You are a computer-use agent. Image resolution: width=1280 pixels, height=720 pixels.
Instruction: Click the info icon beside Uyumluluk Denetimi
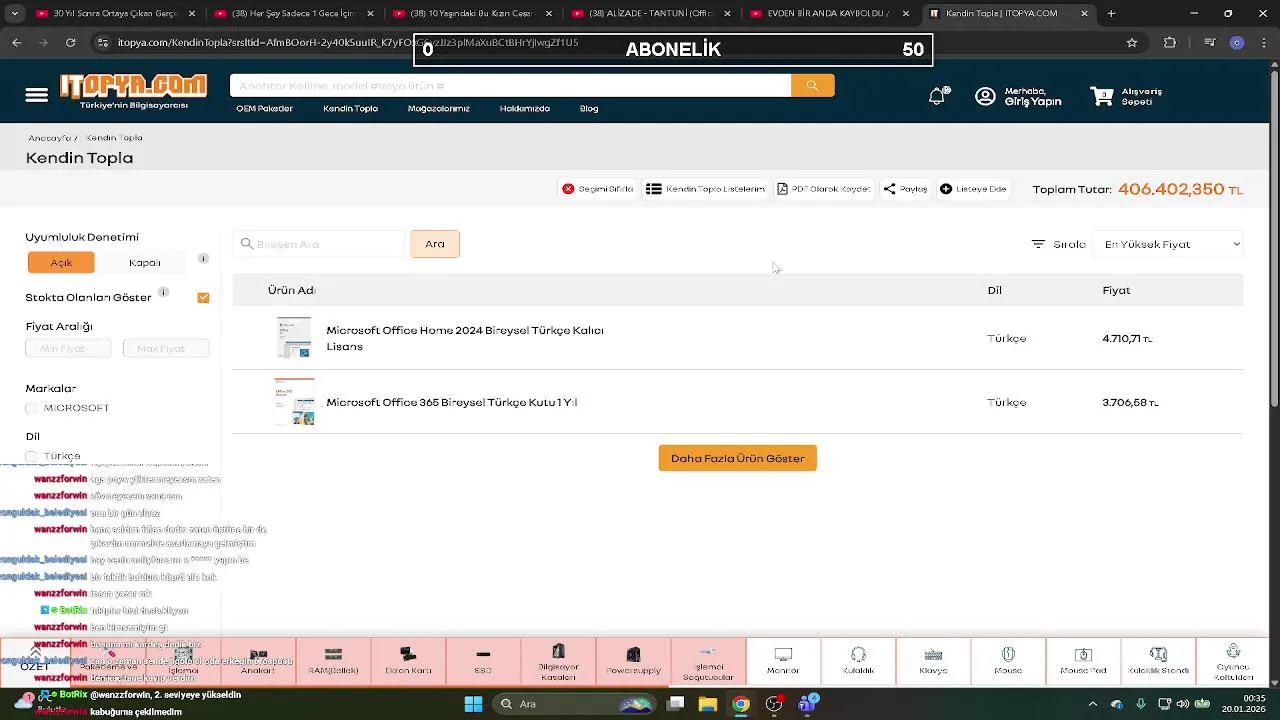(203, 258)
